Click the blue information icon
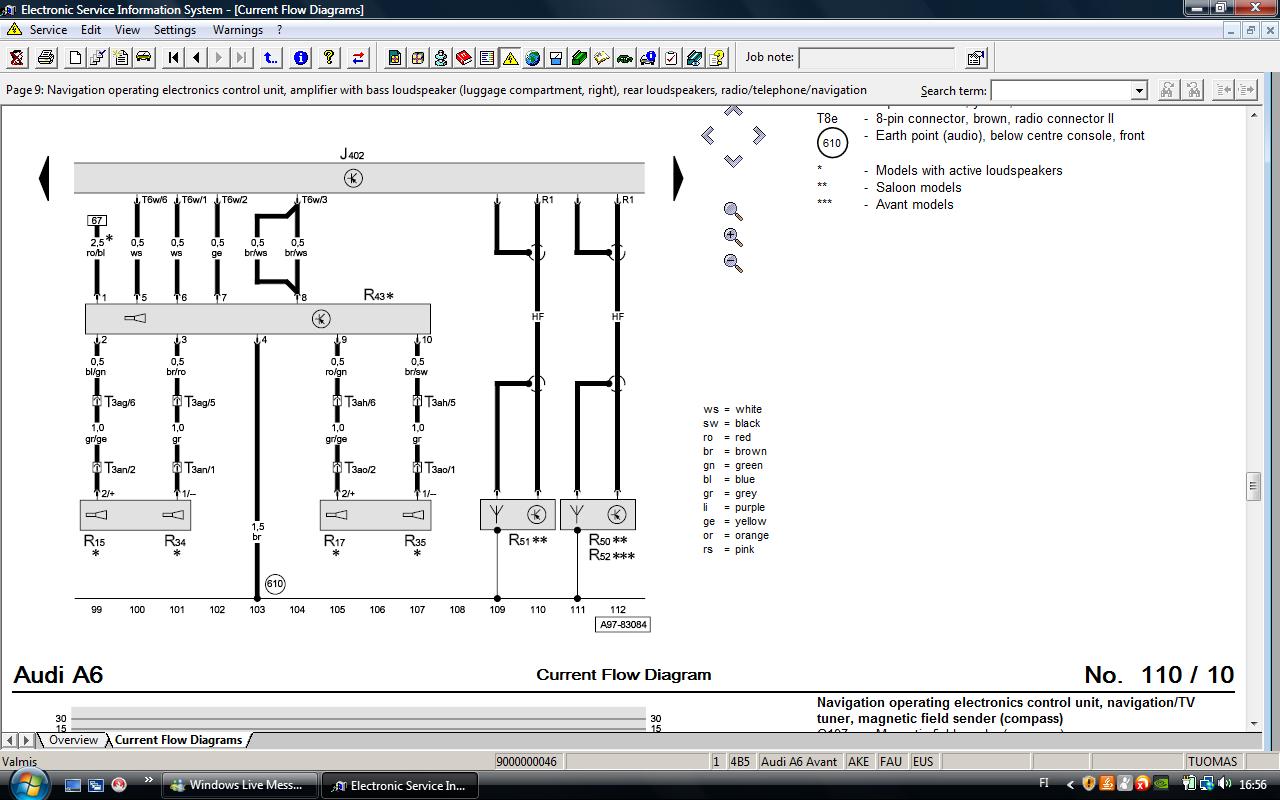1280x800 pixels. (300, 58)
